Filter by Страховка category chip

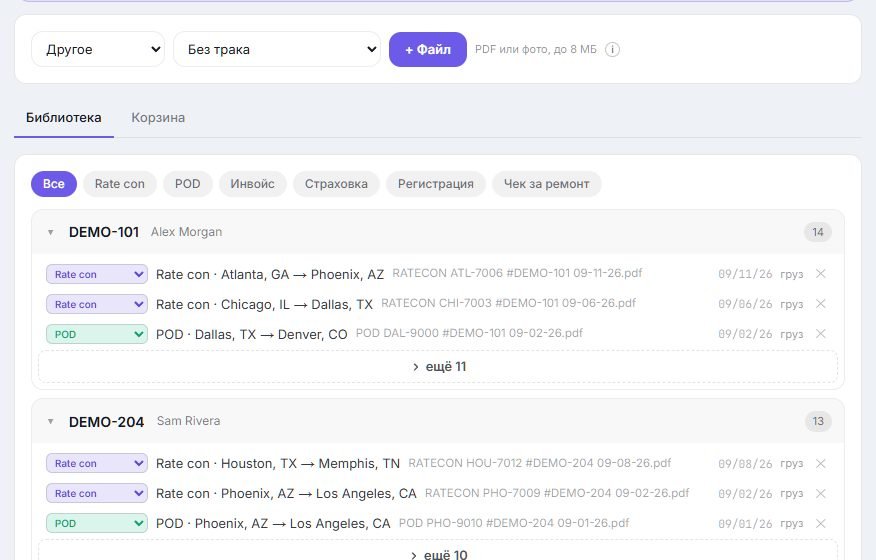336,184
